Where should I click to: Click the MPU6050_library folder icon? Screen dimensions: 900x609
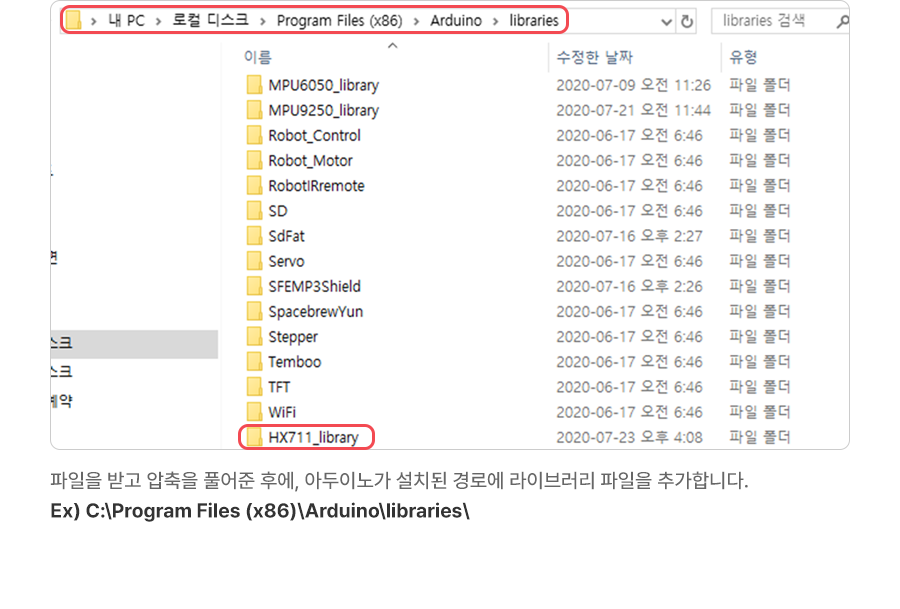[x=254, y=85]
